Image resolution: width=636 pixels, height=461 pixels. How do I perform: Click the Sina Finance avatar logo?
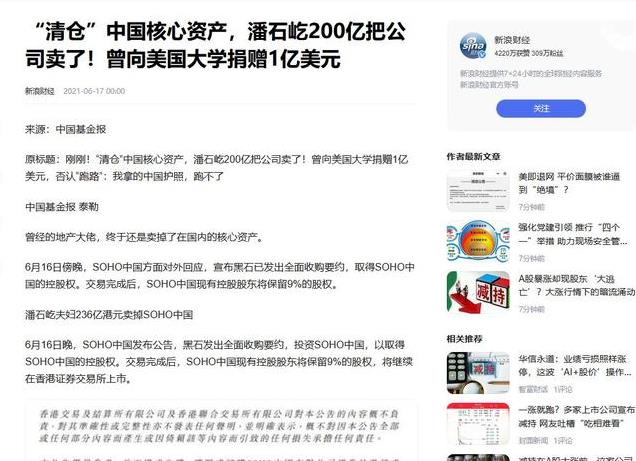point(473,45)
